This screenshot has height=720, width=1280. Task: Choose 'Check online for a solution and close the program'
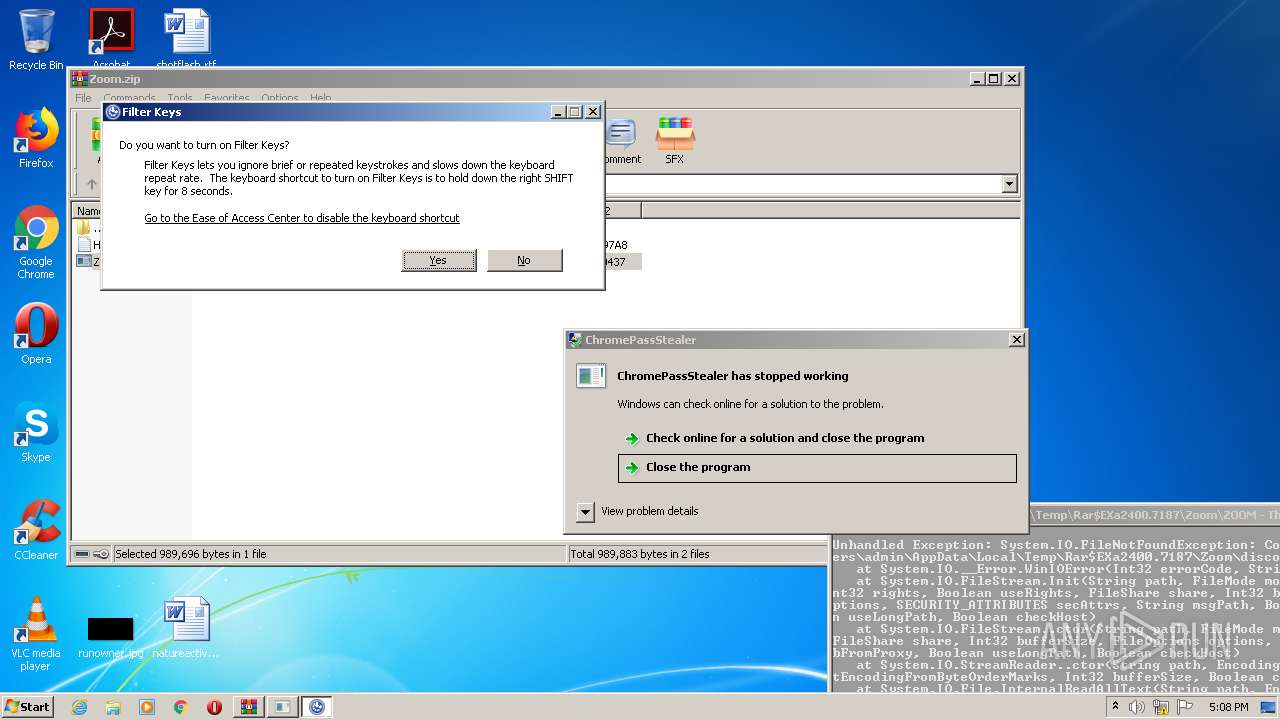point(785,438)
